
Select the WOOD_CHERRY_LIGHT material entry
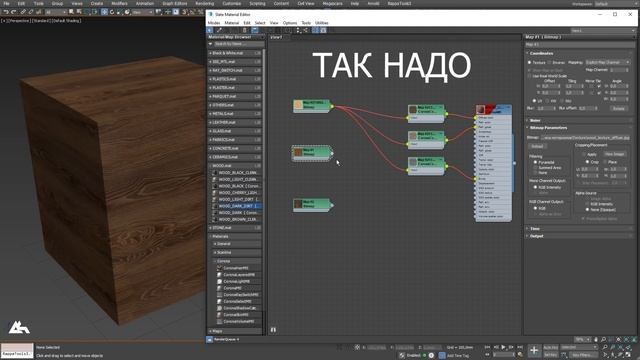[x=237, y=193]
